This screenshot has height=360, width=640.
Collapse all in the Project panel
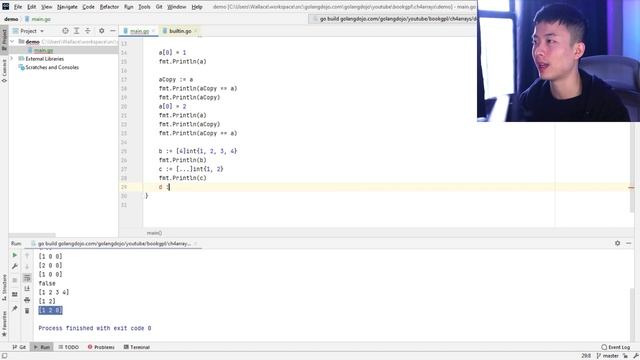pos(88,31)
